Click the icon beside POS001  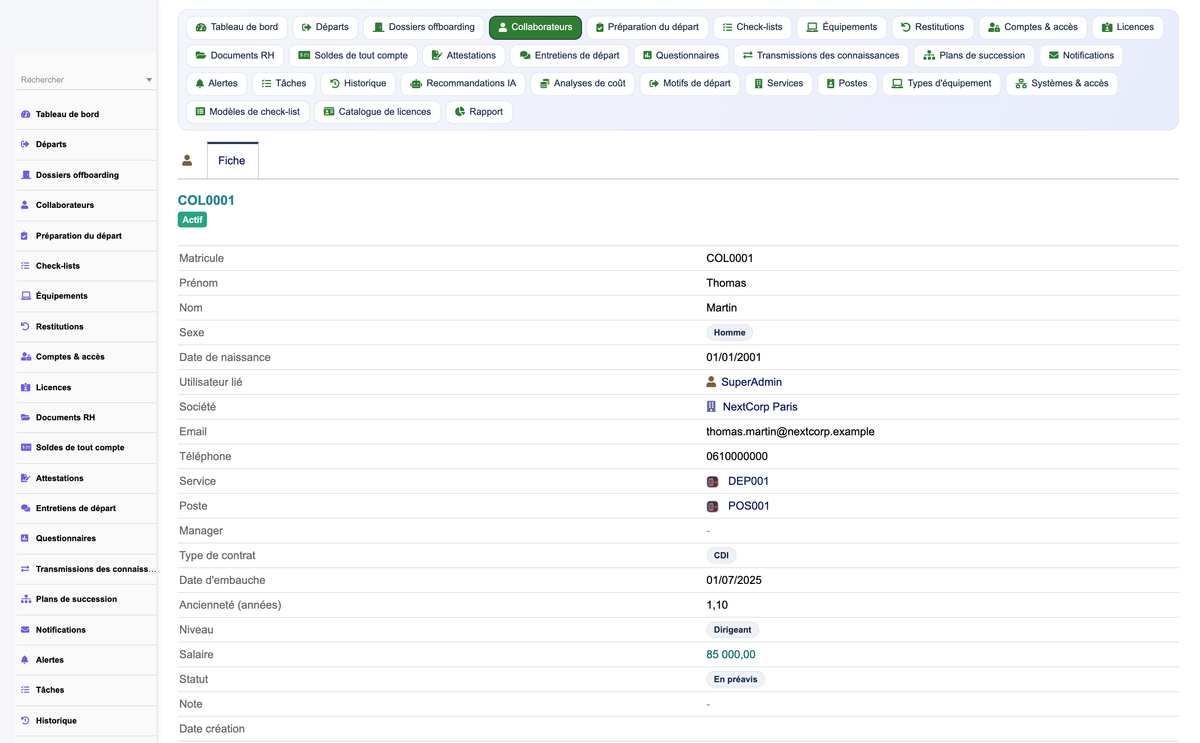712,506
